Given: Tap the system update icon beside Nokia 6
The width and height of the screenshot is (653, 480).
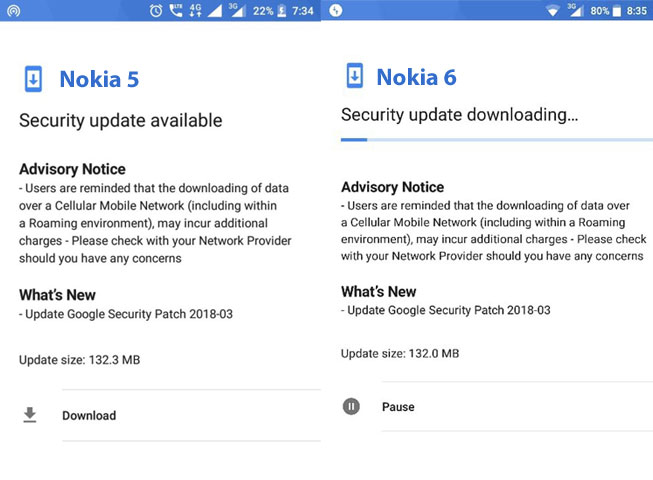Looking at the screenshot, I should [x=355, y=76].
